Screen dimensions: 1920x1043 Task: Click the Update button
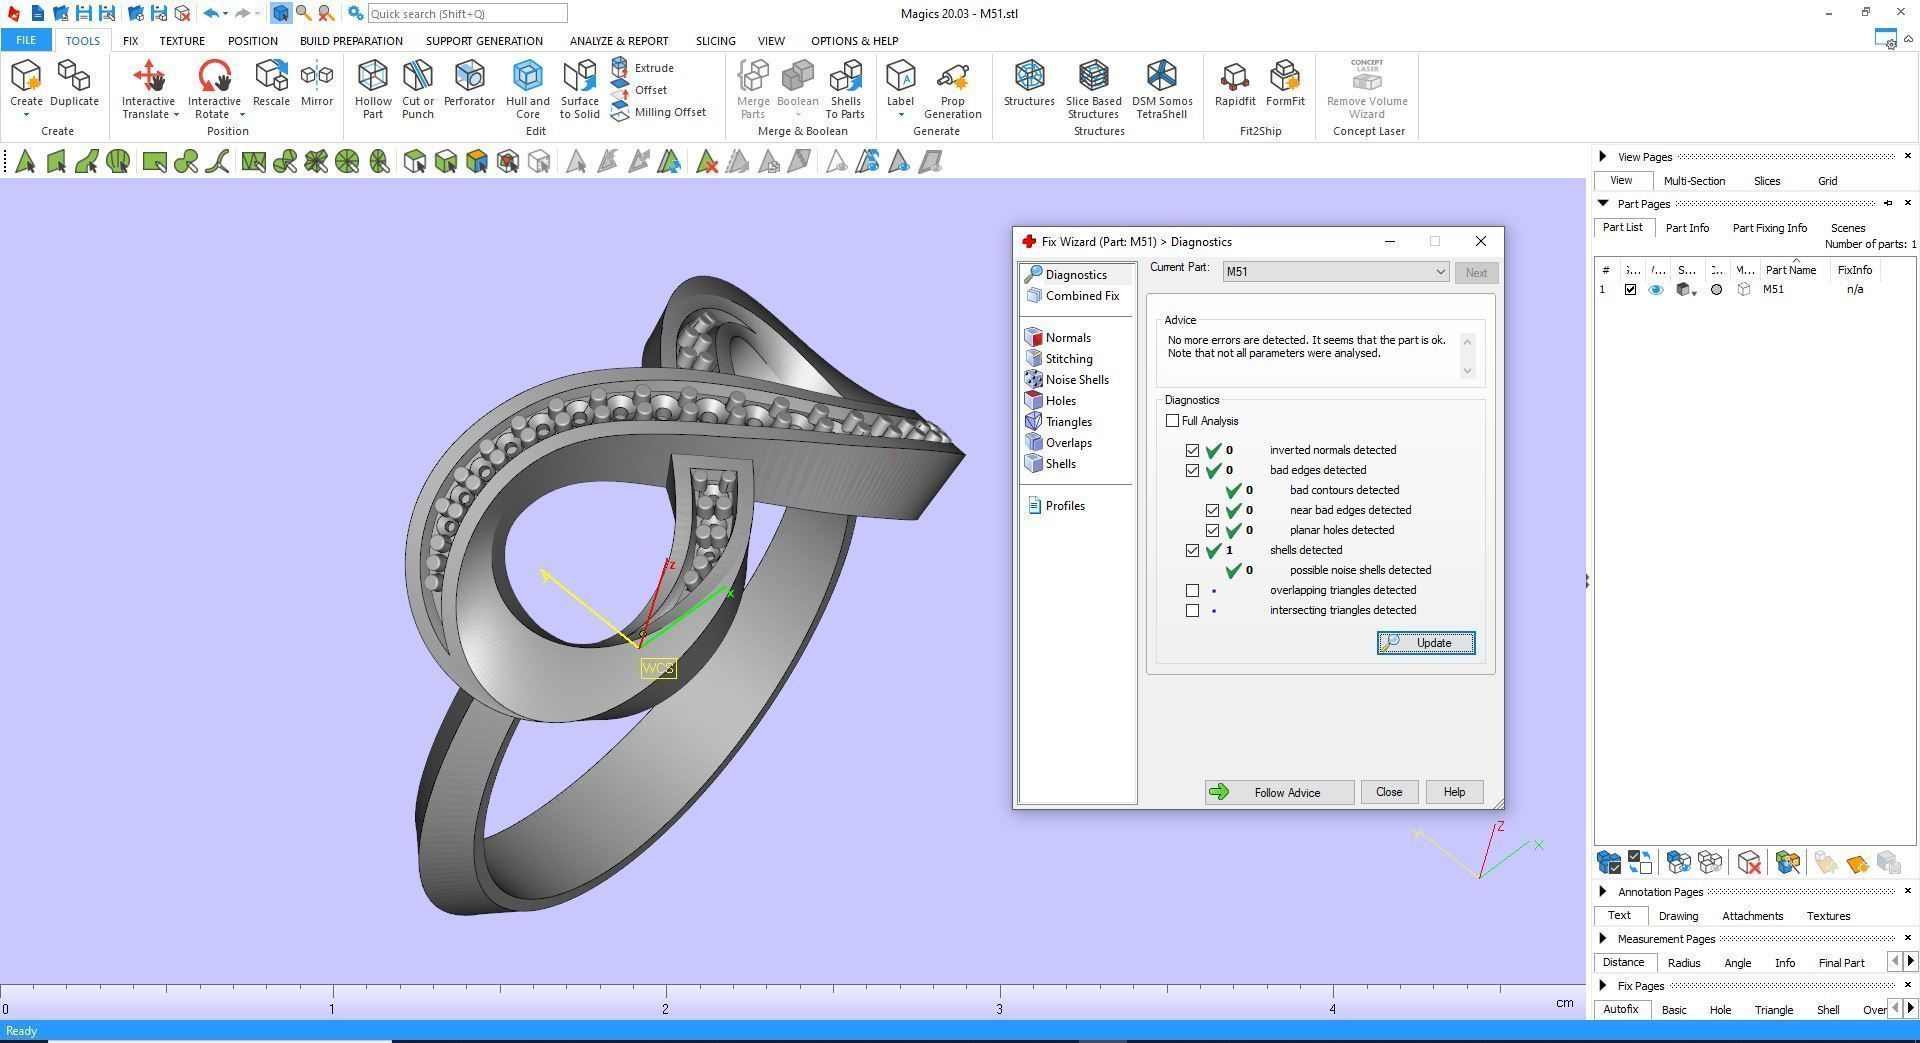[1426, 643]
